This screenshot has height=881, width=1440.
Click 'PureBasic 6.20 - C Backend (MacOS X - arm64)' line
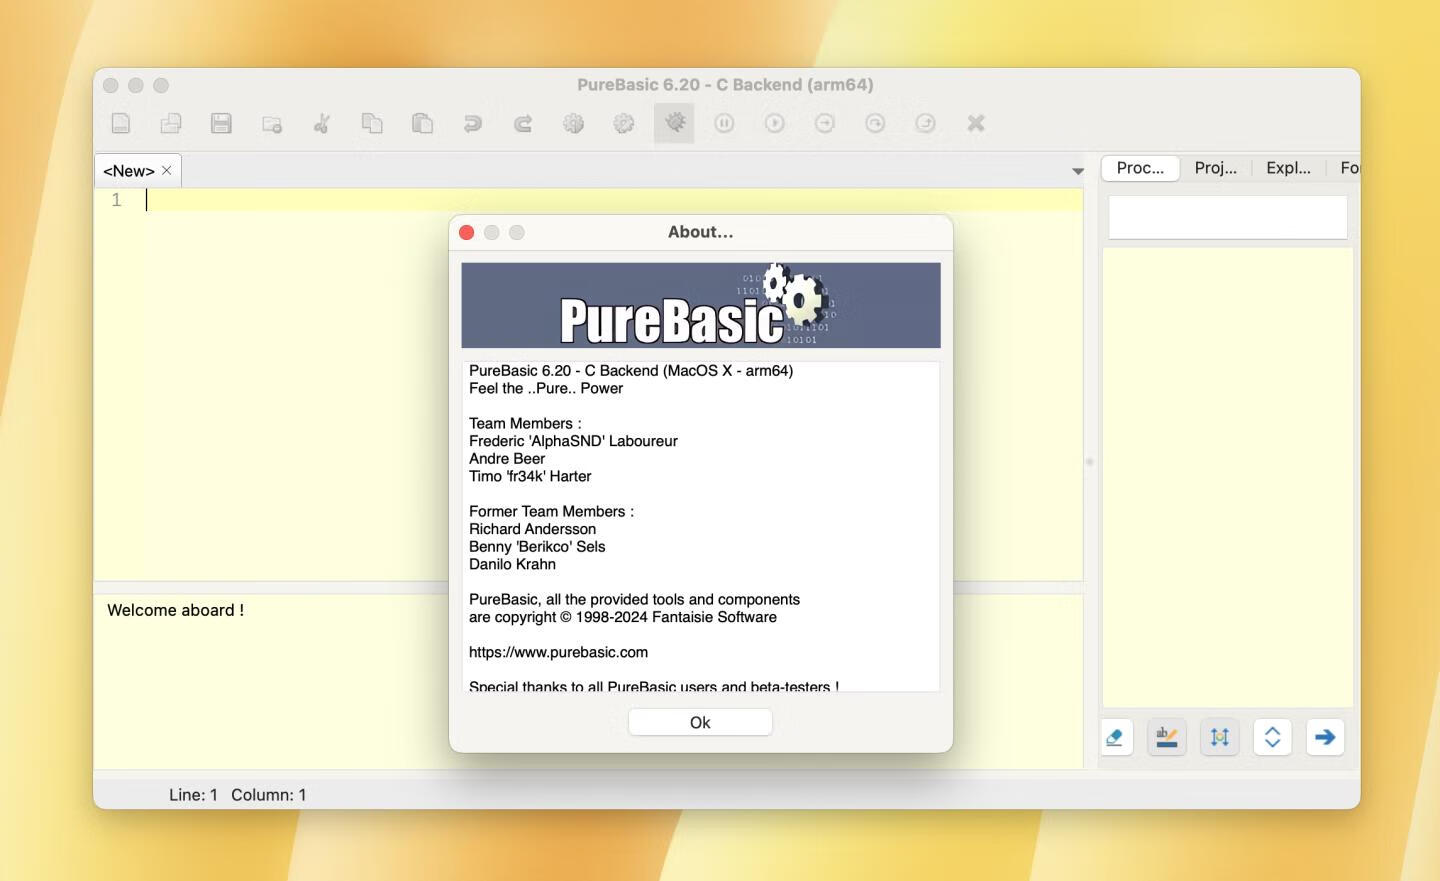coord(631,371)
